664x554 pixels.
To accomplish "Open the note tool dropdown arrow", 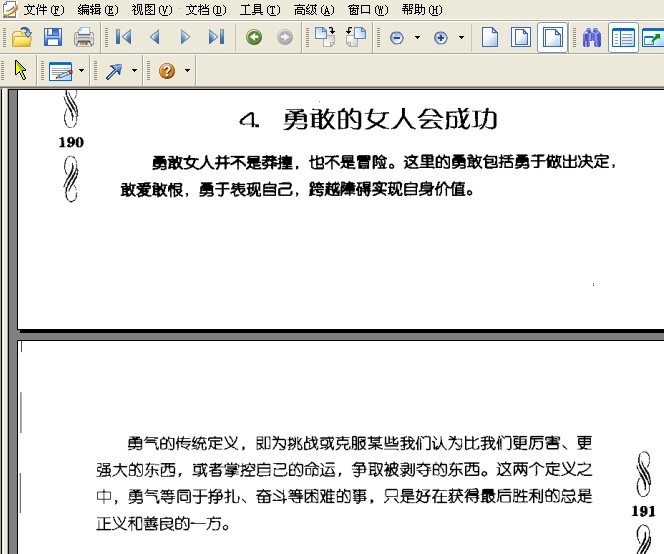I will (x=82, y=71).
